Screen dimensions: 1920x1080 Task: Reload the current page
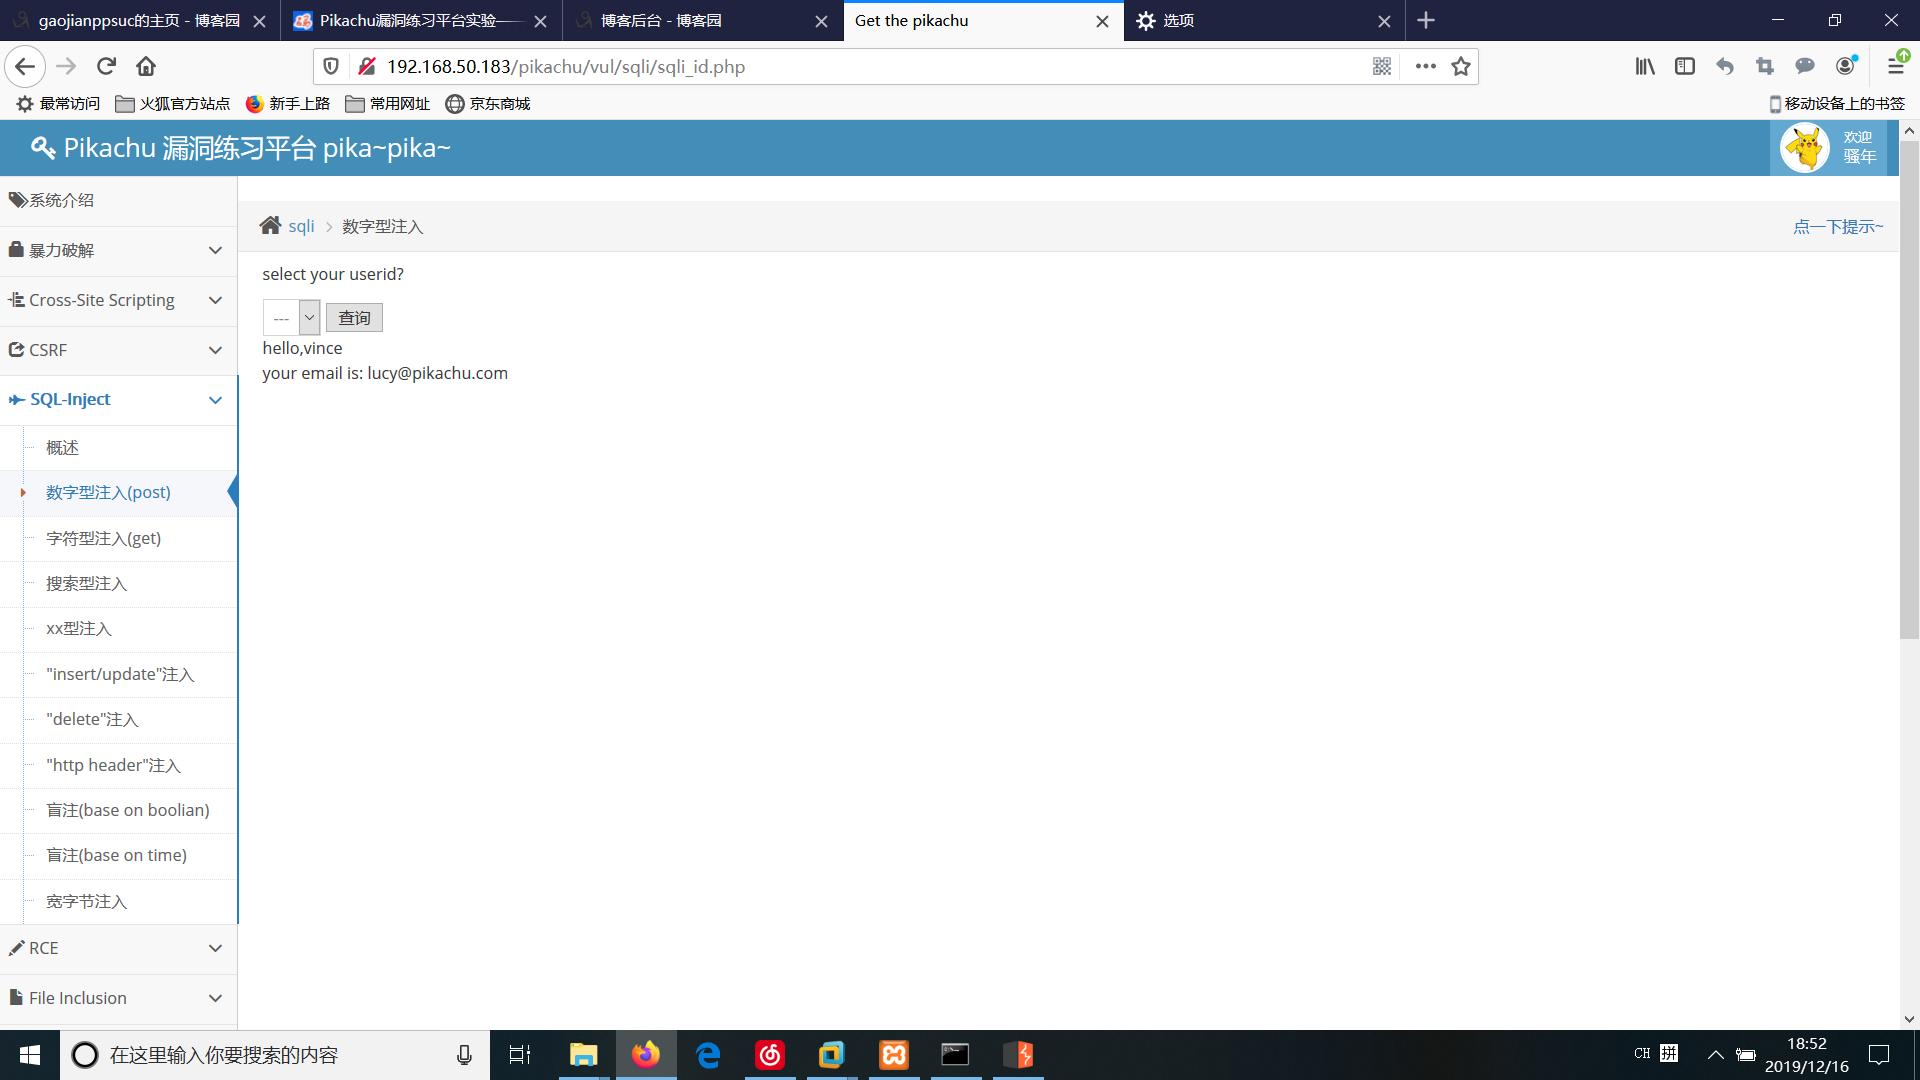(x=106, y=67)
